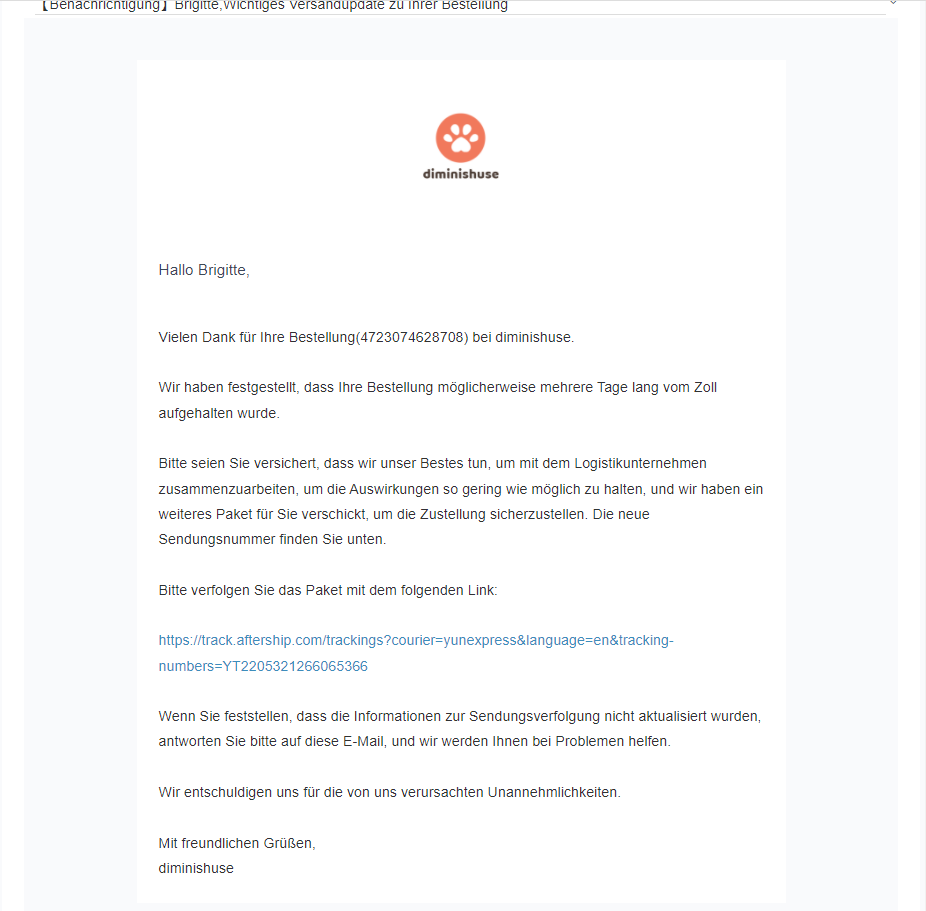
Task: Click the orange paw logo icon
Action: (460, 138)
